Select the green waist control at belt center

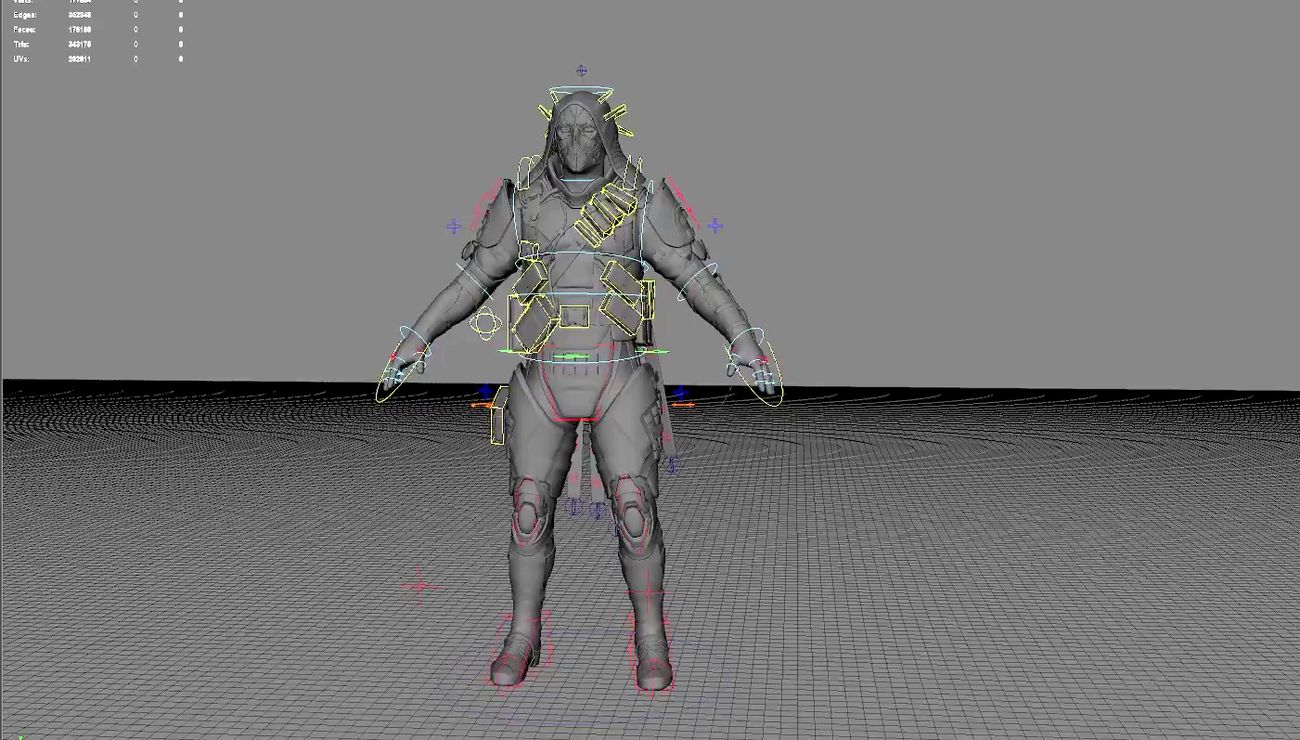pos(571,355)
